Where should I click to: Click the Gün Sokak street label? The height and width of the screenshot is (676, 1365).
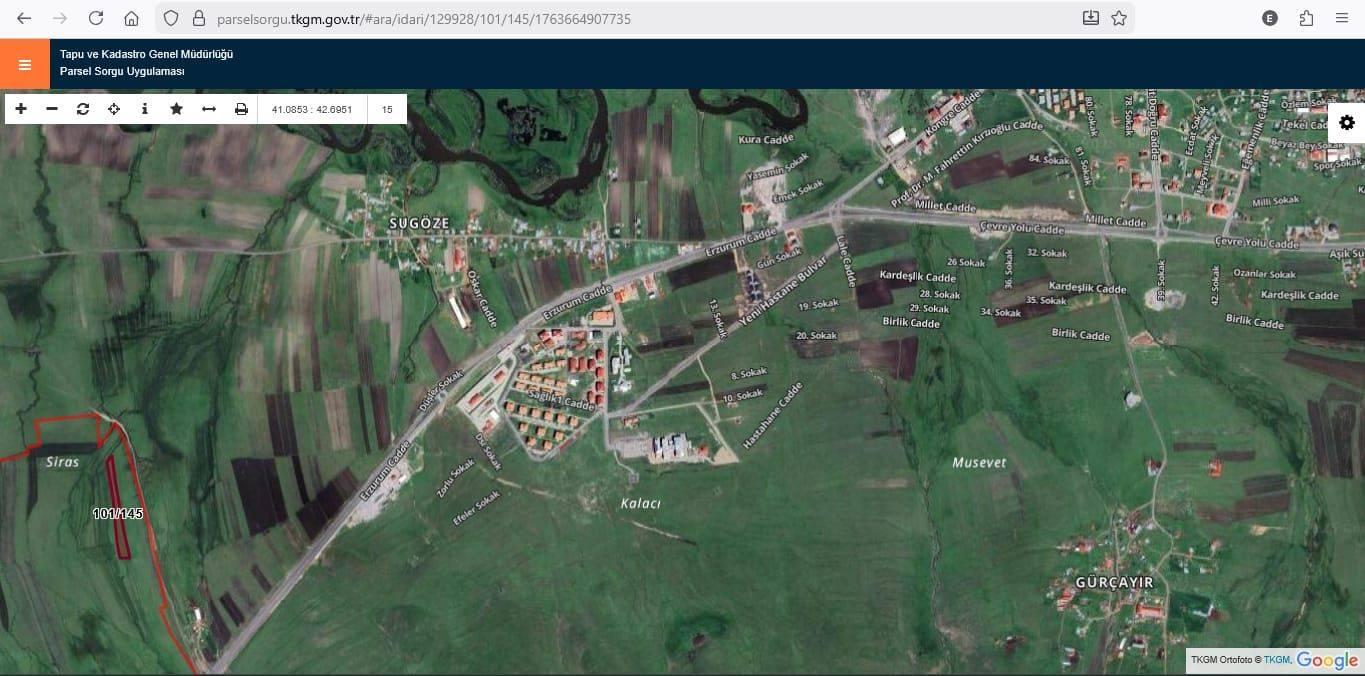tap(780, 259)
